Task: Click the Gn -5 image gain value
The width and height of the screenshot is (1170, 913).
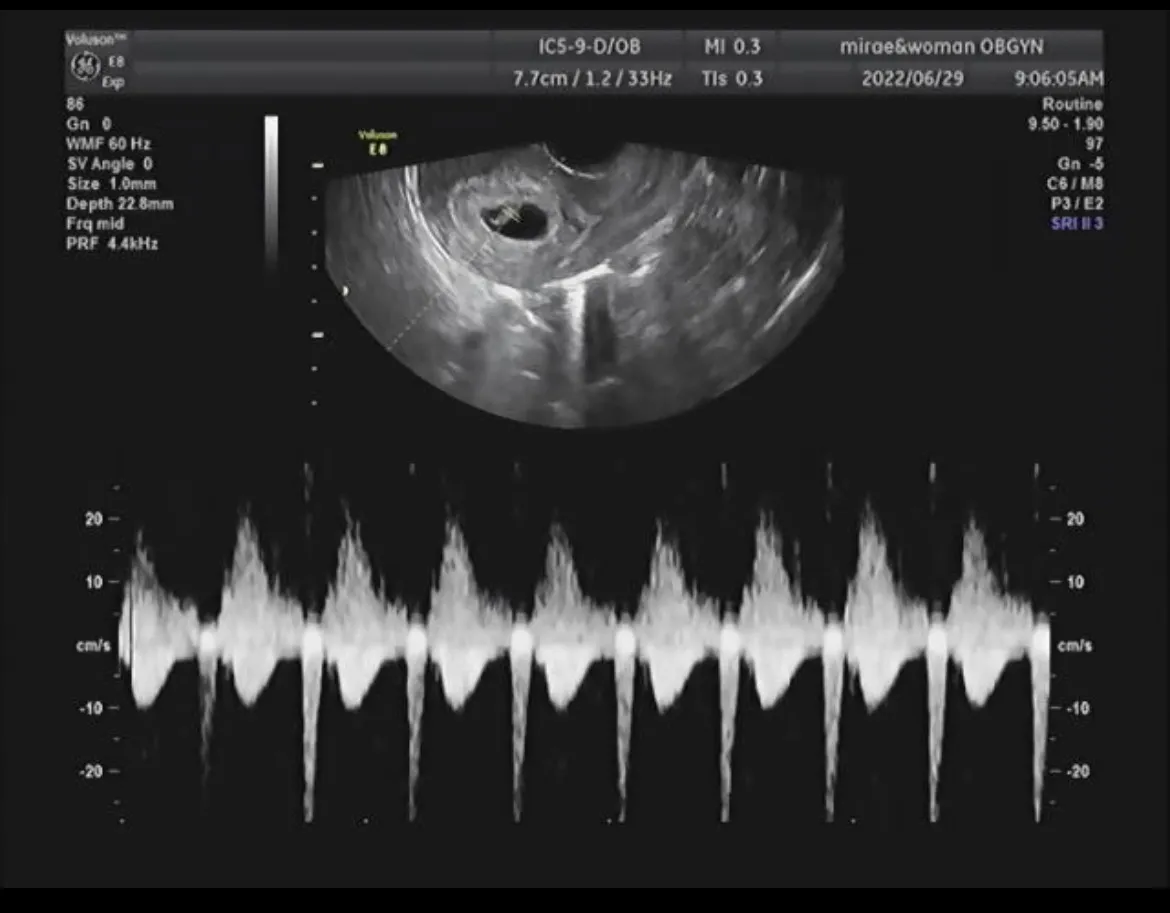Action: 1080,163
